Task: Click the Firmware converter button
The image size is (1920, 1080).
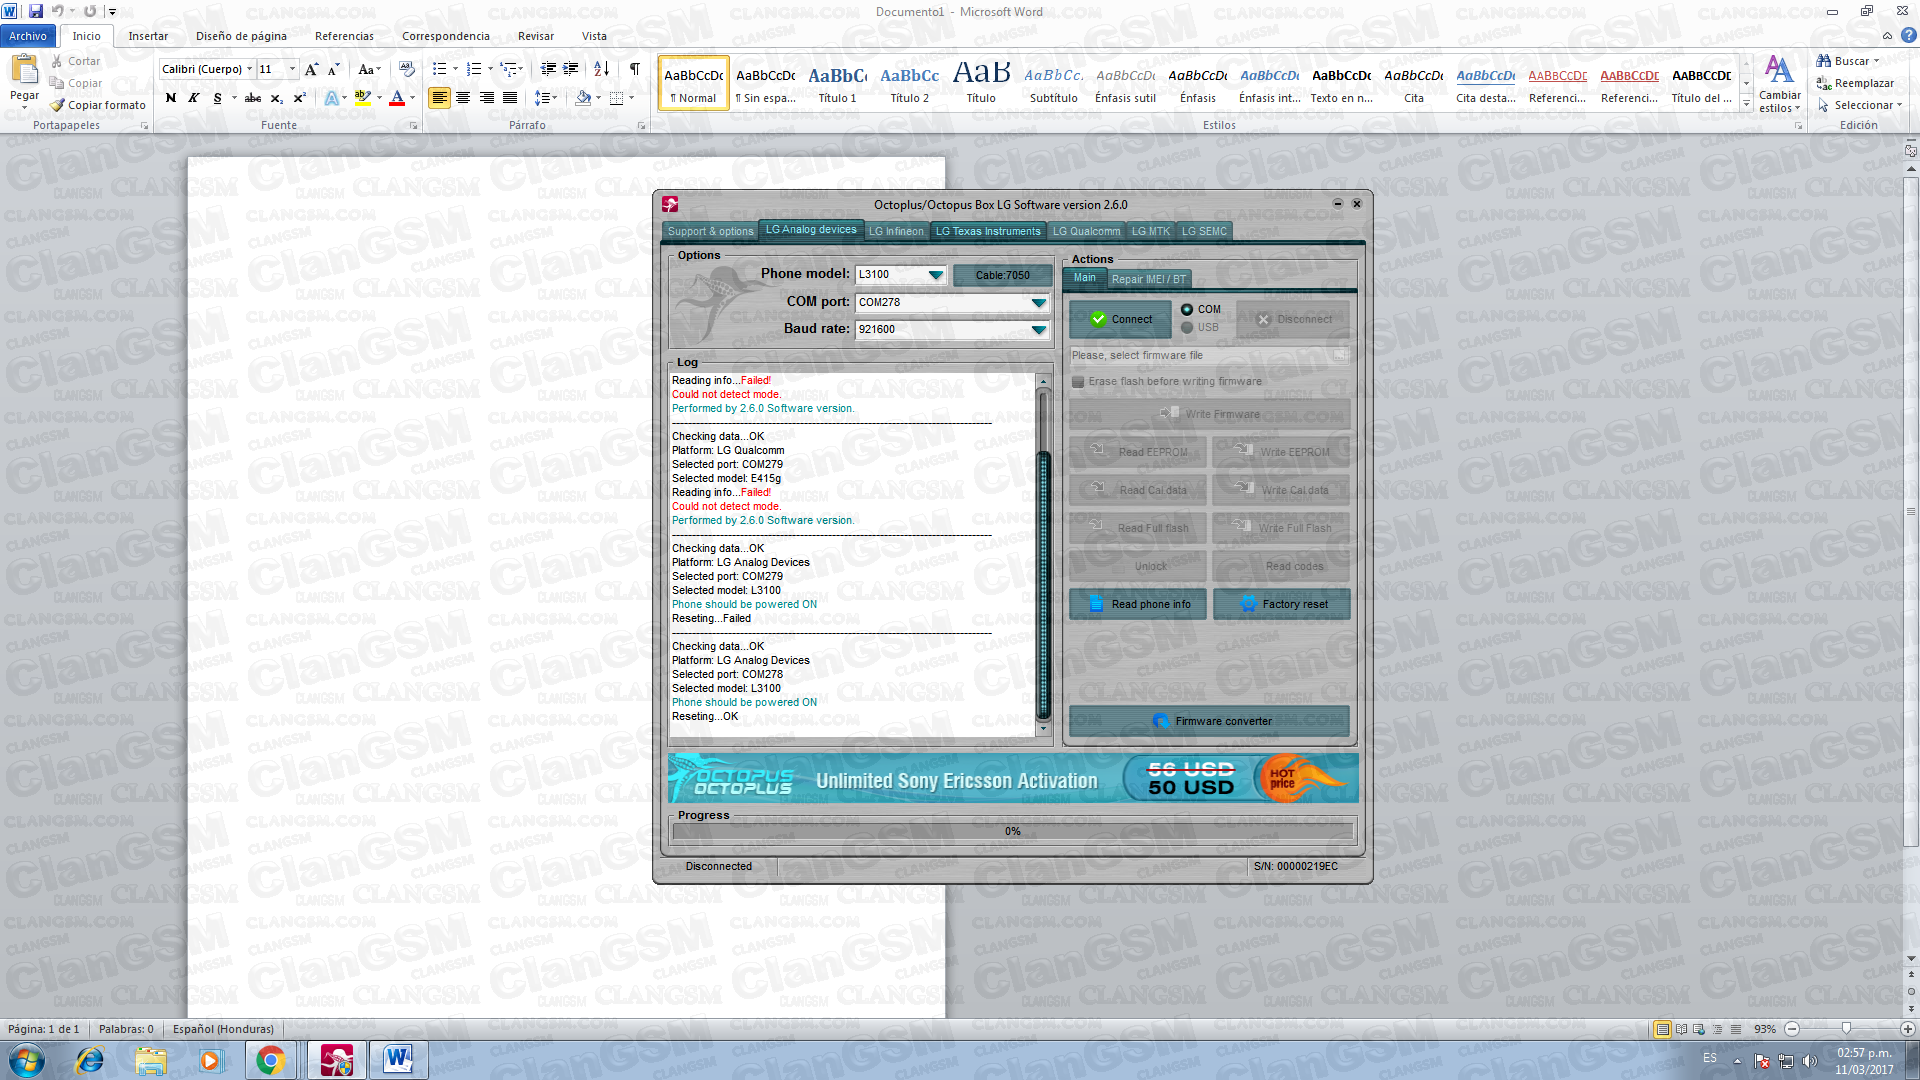Action: 1209,721
